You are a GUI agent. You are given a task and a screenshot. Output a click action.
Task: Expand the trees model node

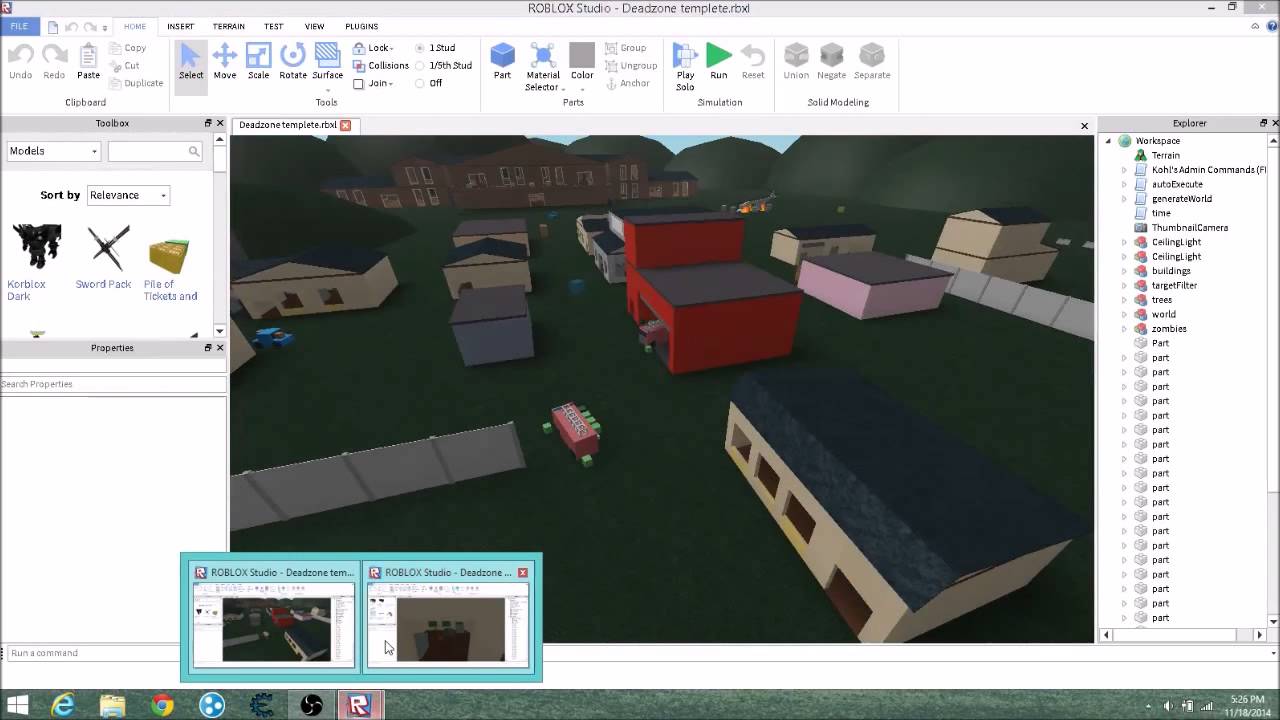(x=1124, y=300)
